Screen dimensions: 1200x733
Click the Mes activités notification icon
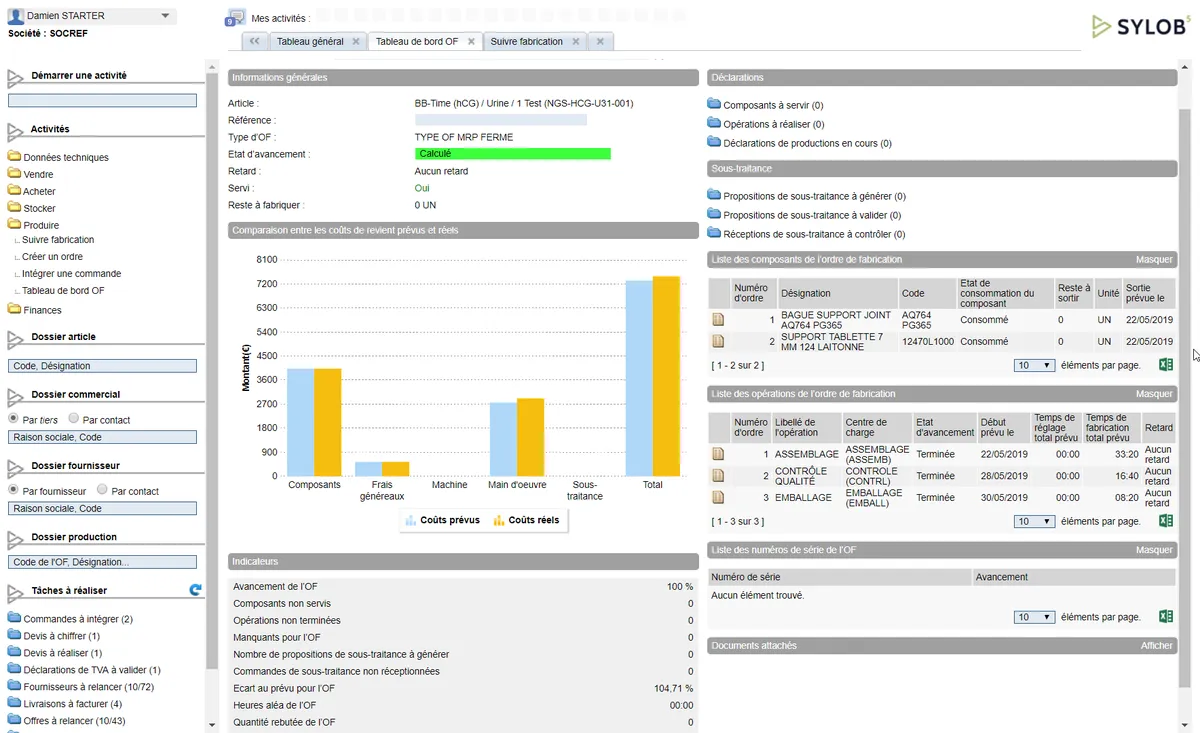coord(235,18)
